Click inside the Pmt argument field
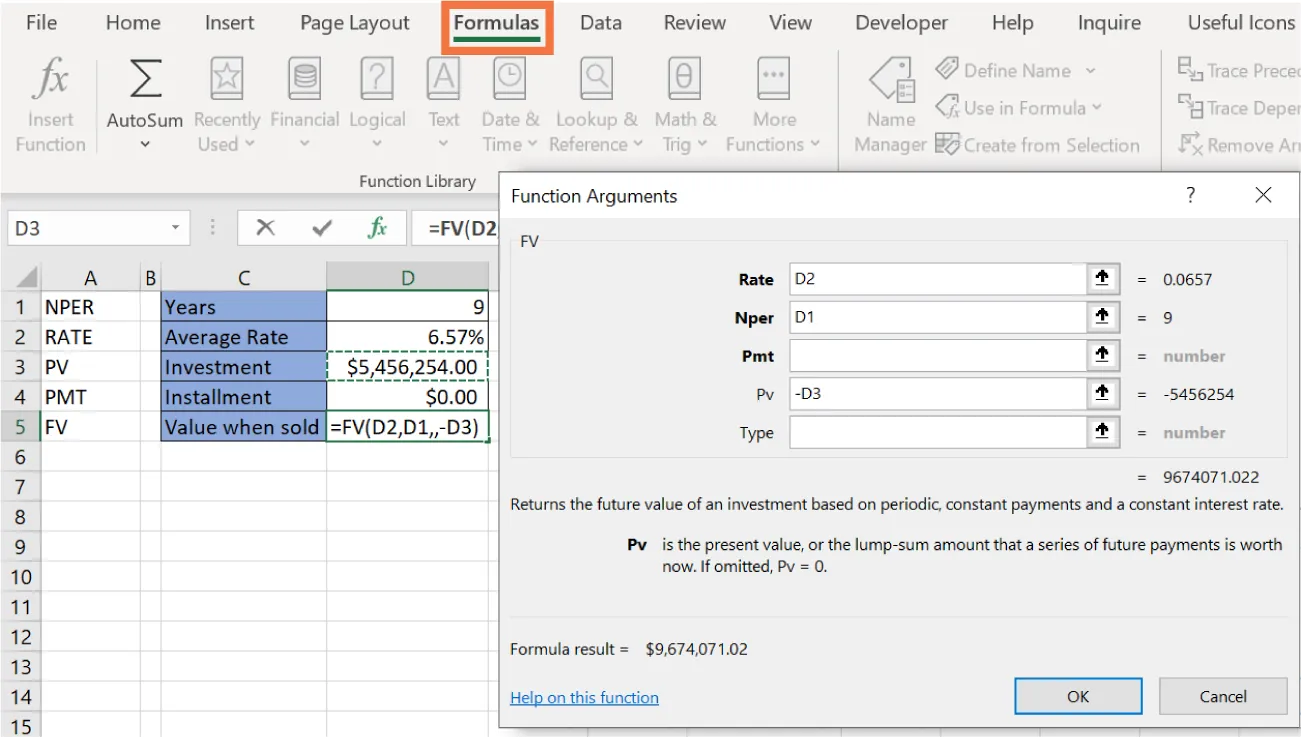The height and width of the screenshot is (737, 1301). coord(940,355)
